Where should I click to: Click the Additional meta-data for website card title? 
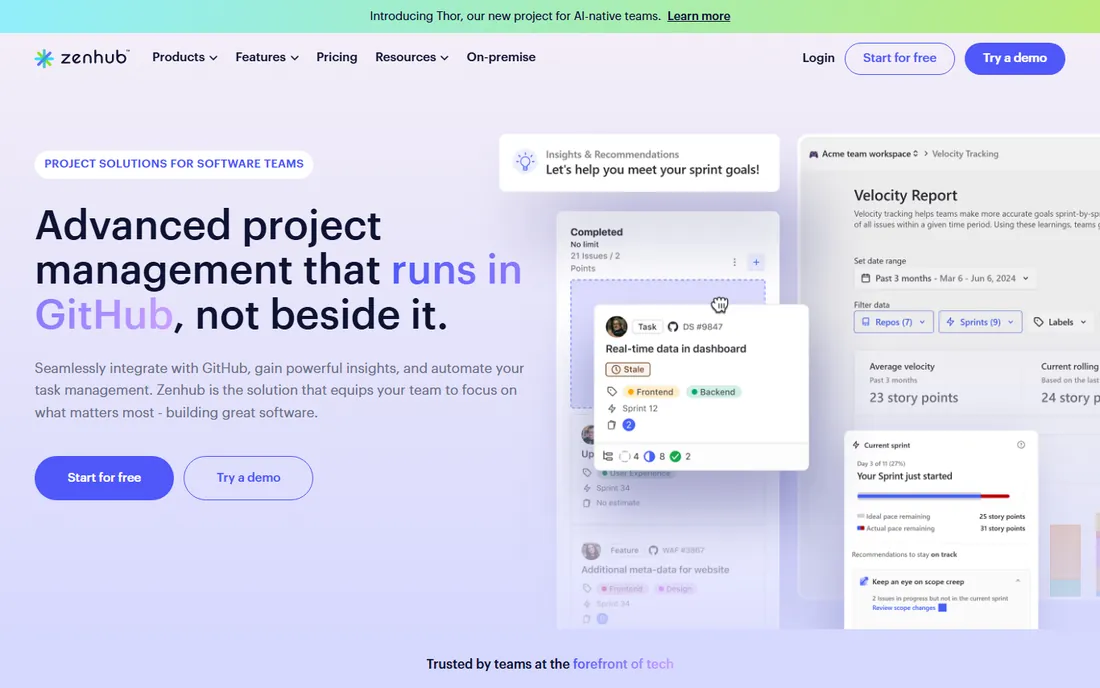click(655, 569)
